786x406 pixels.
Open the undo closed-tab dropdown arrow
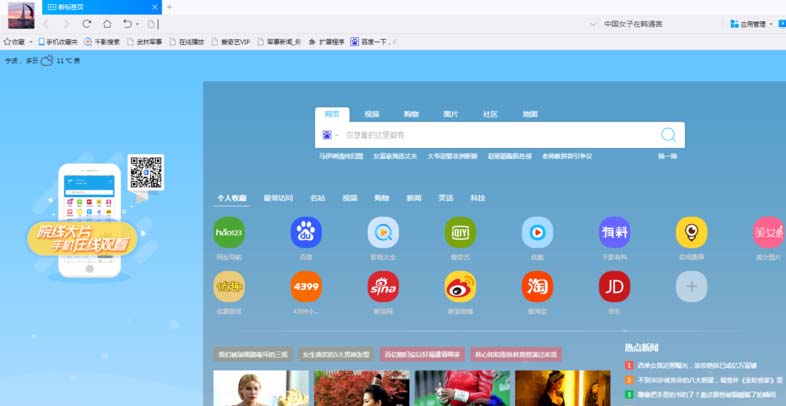point(137,23)
